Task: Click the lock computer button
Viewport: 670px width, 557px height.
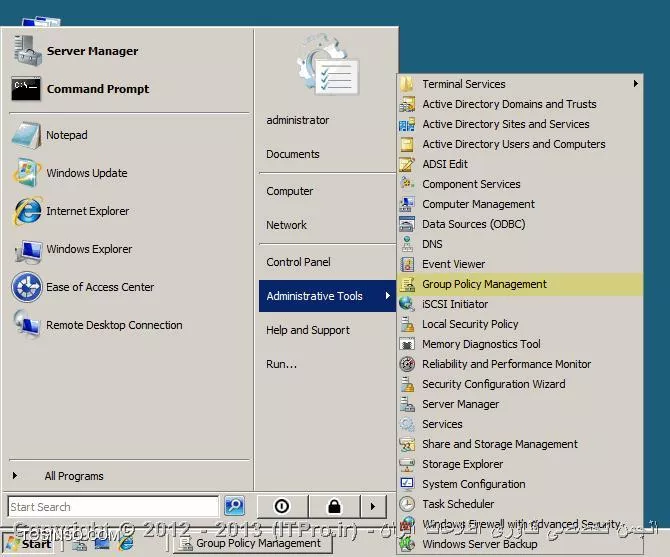Action: pos(335,507)
